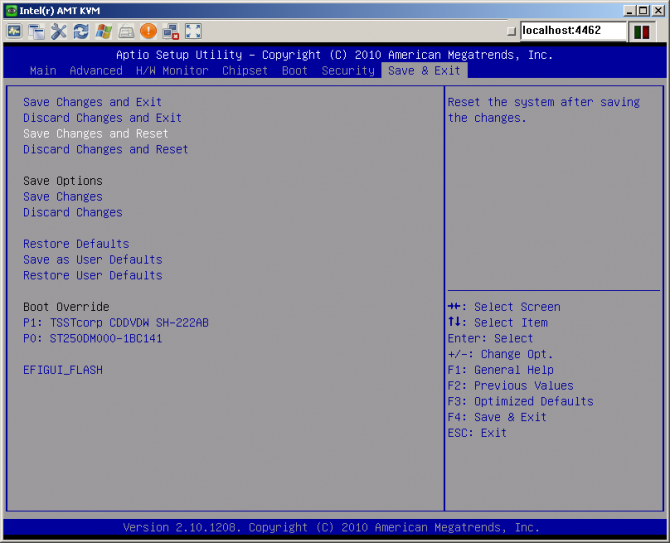Screen dimensions: 670x543
Task: Click the 'Save Options' heading
Action: (63, 181)
